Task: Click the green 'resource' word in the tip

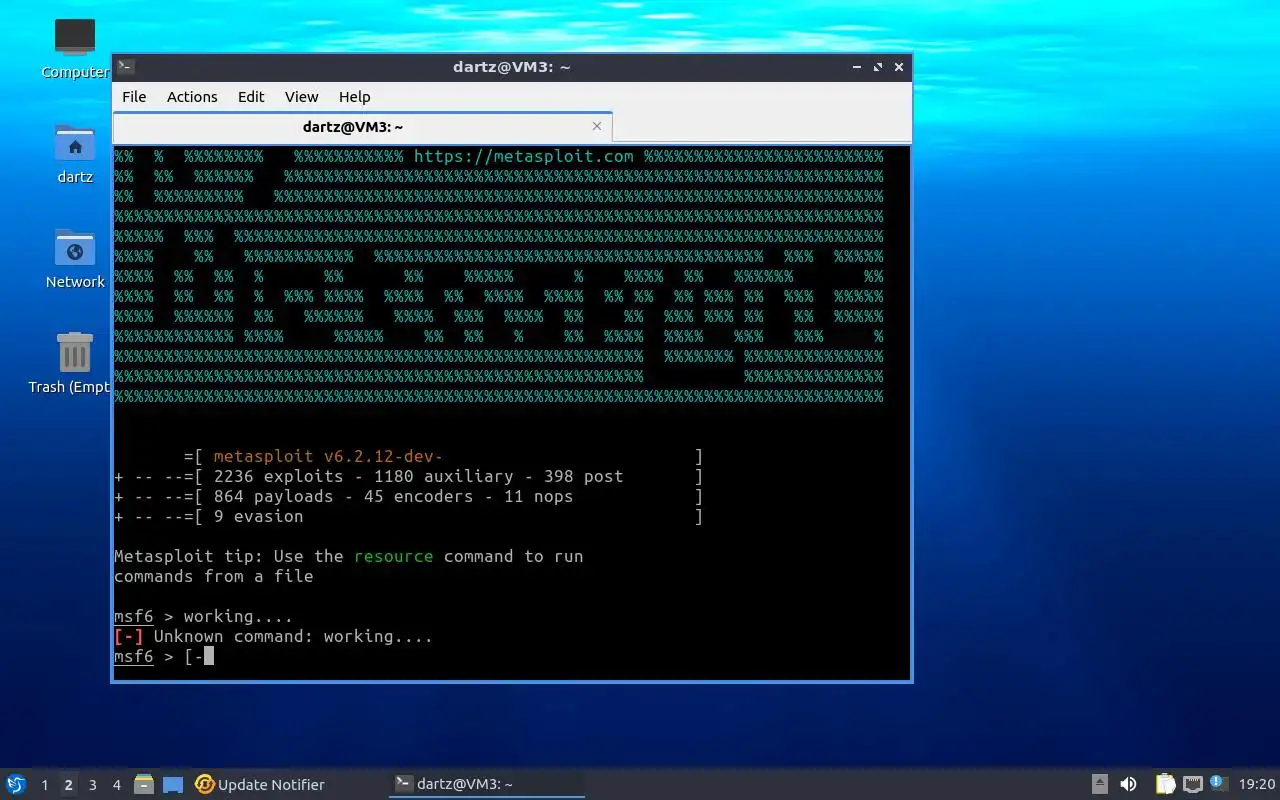Action: click(394, 557)
